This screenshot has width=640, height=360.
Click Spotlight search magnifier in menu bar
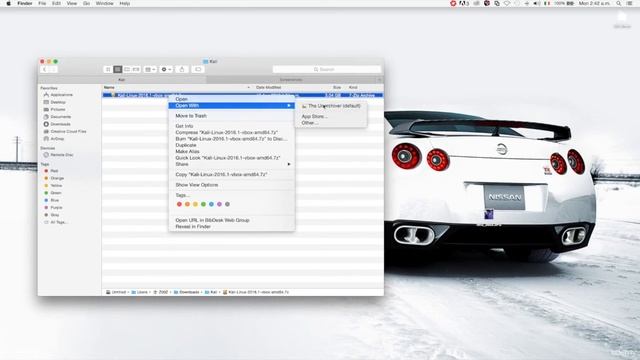(x=619, y=3)
